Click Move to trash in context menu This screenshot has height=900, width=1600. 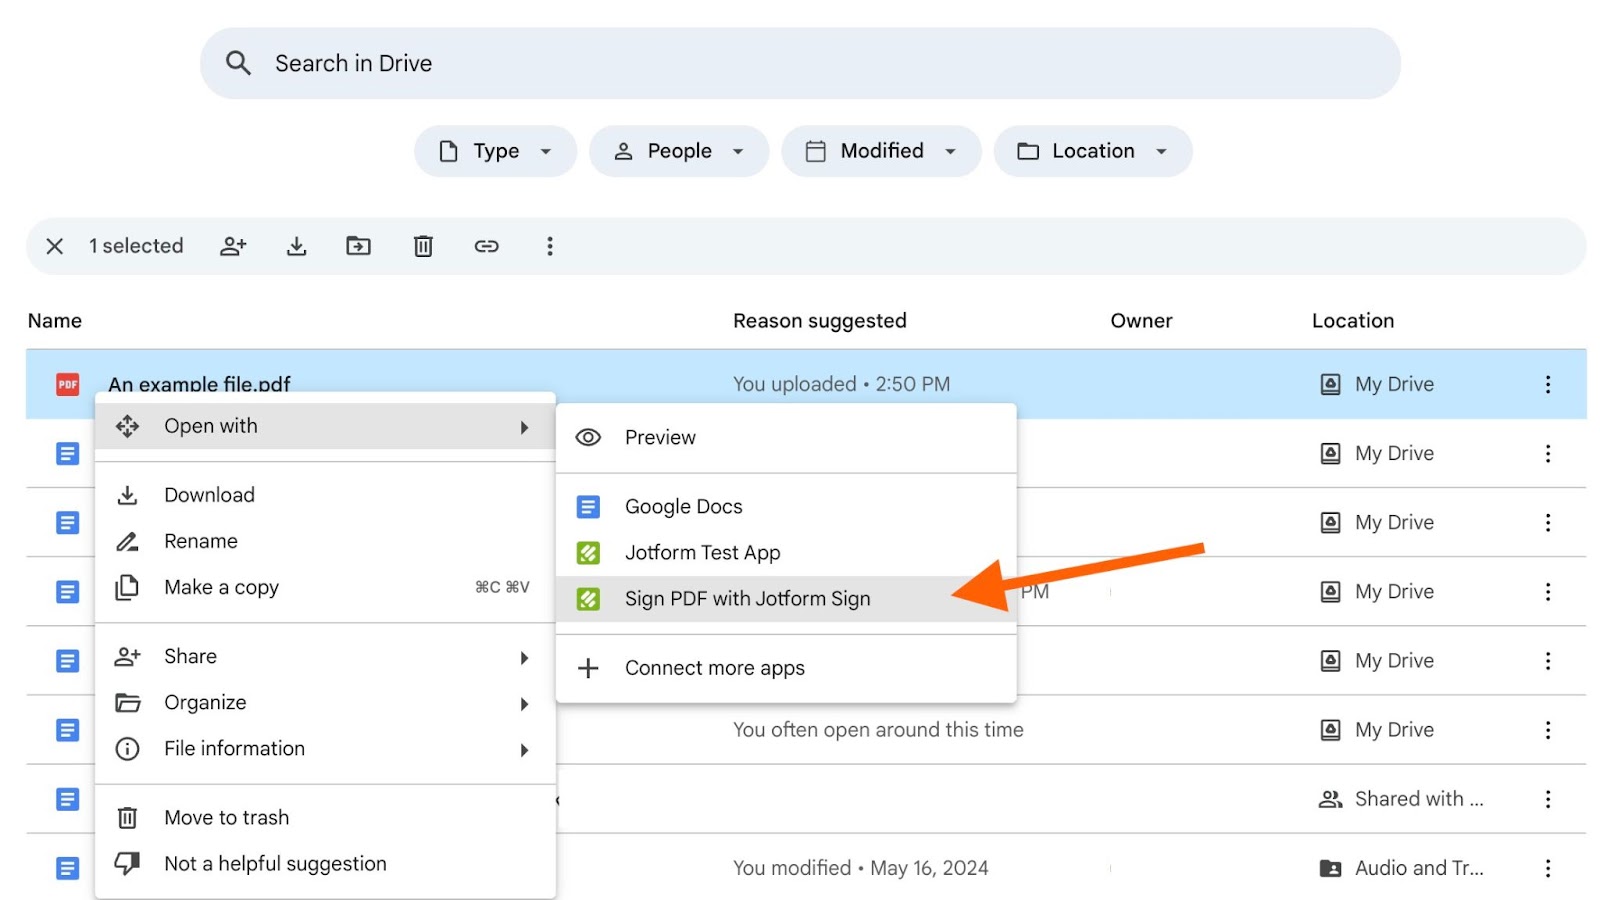(226, 818)
